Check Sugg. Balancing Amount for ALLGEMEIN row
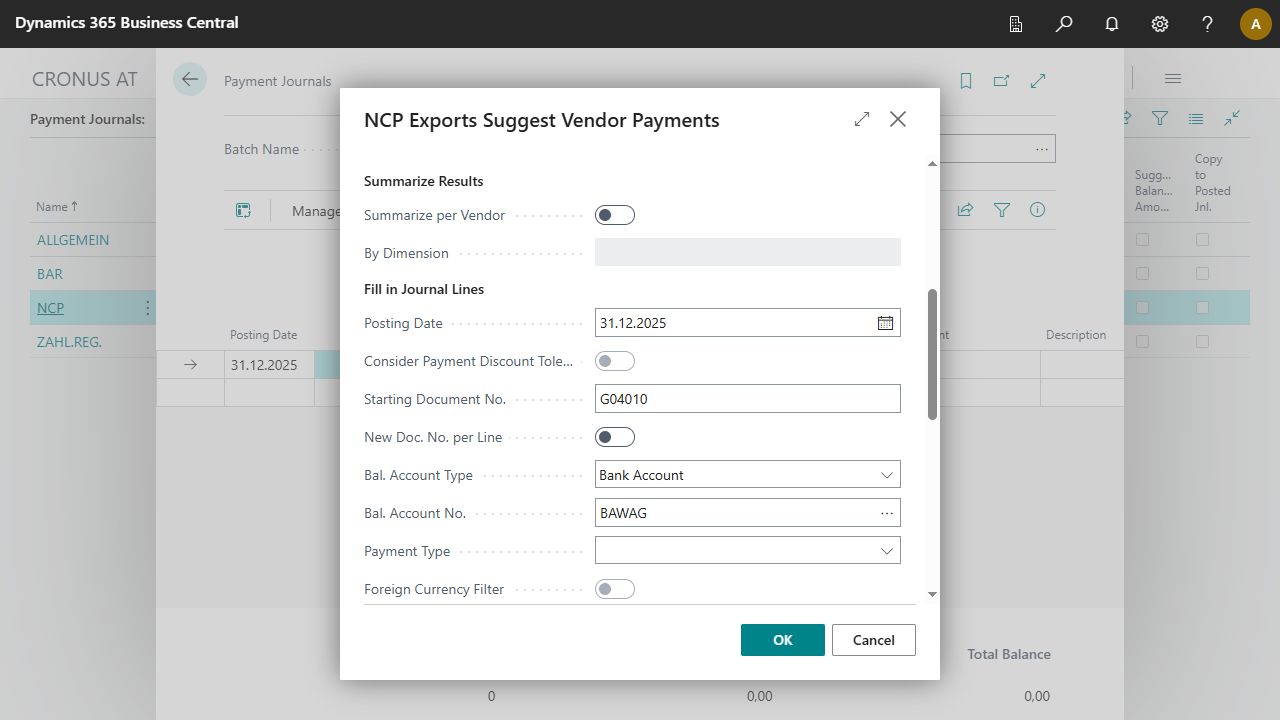Viewport: 1280px width, 720px height. coord(1142,240)
